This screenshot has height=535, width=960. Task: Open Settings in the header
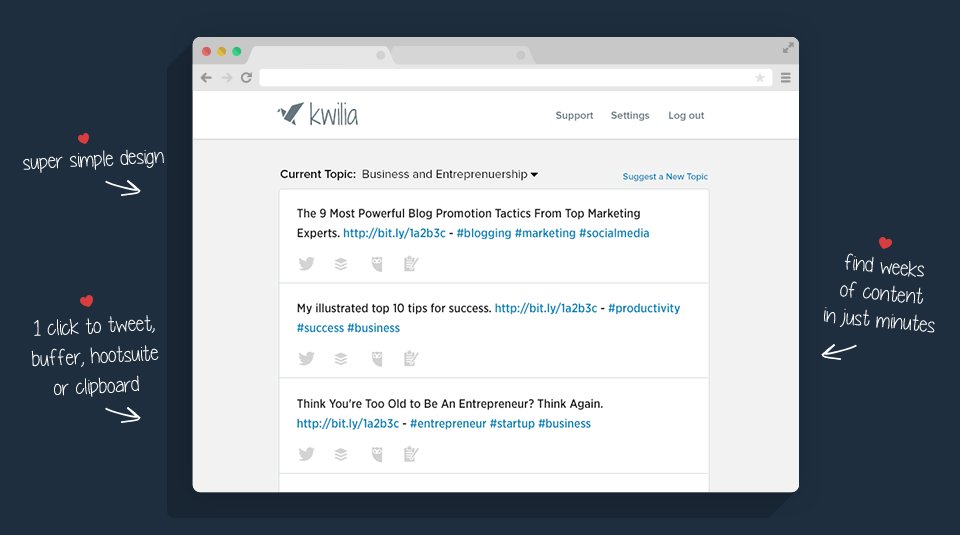point(630,115)
